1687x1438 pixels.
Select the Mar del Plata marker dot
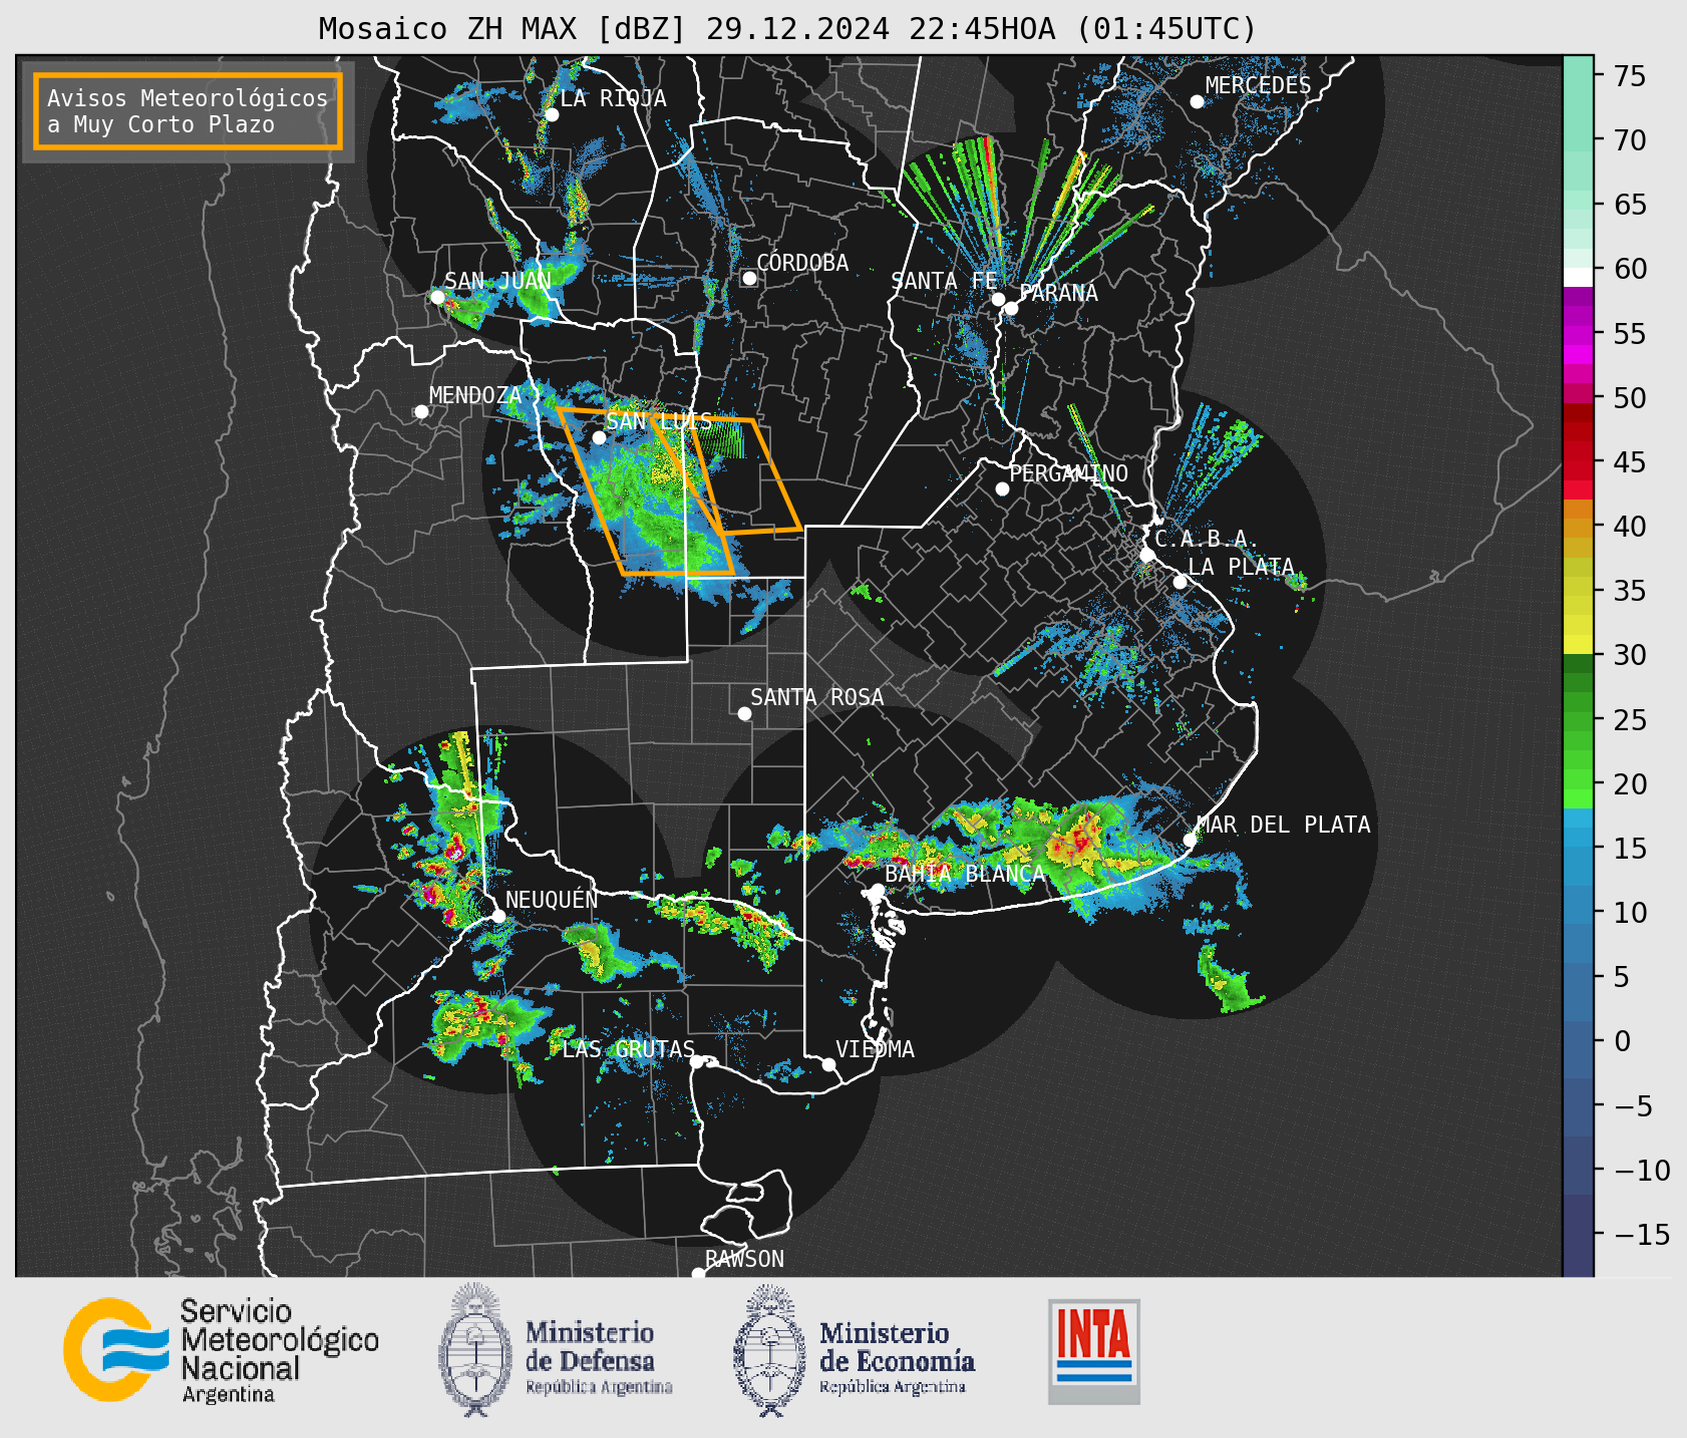pos(1190,840)
